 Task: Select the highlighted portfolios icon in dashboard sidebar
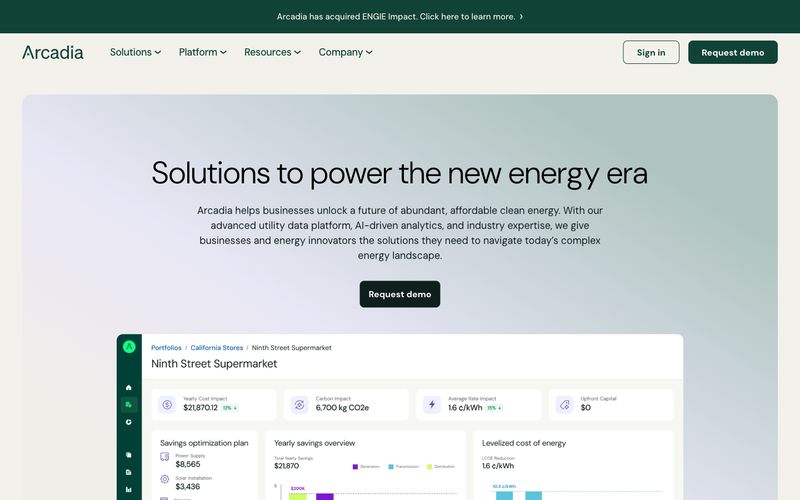[129, 405]
